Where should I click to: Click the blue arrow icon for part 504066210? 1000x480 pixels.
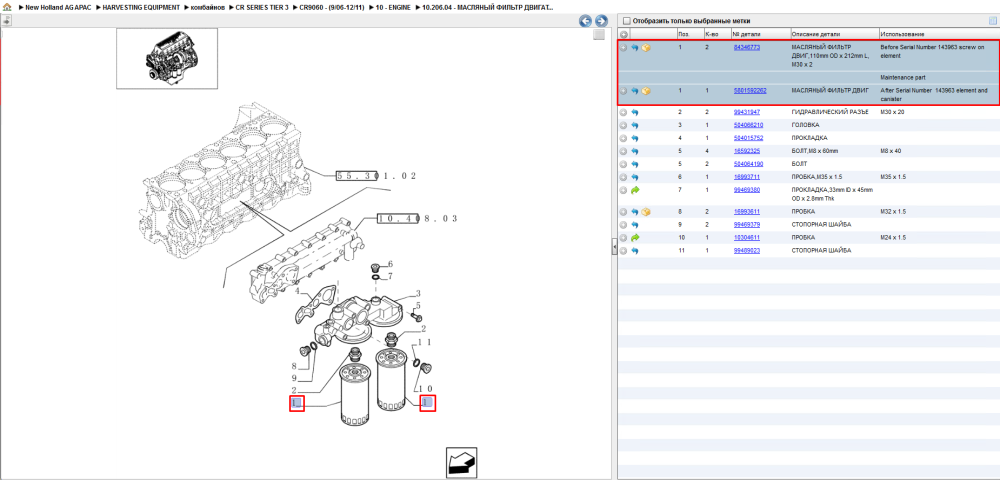(635, 126)
